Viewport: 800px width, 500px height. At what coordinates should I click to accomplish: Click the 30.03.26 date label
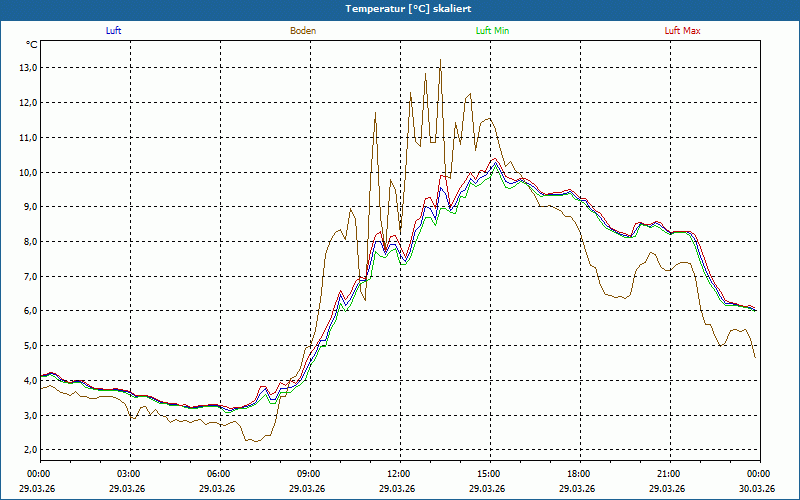coord(757,489)
